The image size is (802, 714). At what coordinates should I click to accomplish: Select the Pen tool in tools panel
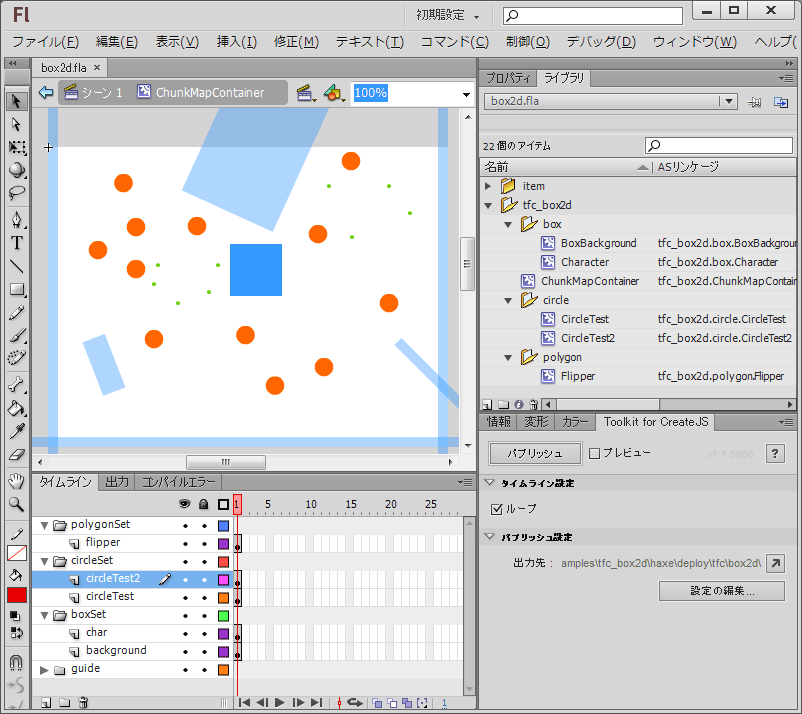click(16, 220)
